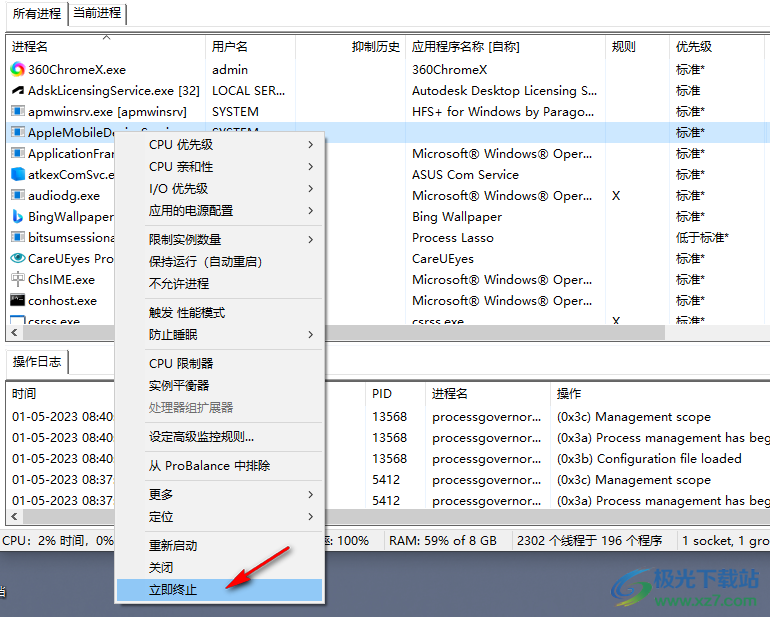Switch to 当前进程 tab
Screen dimensions: 770x617
[97, 13]
